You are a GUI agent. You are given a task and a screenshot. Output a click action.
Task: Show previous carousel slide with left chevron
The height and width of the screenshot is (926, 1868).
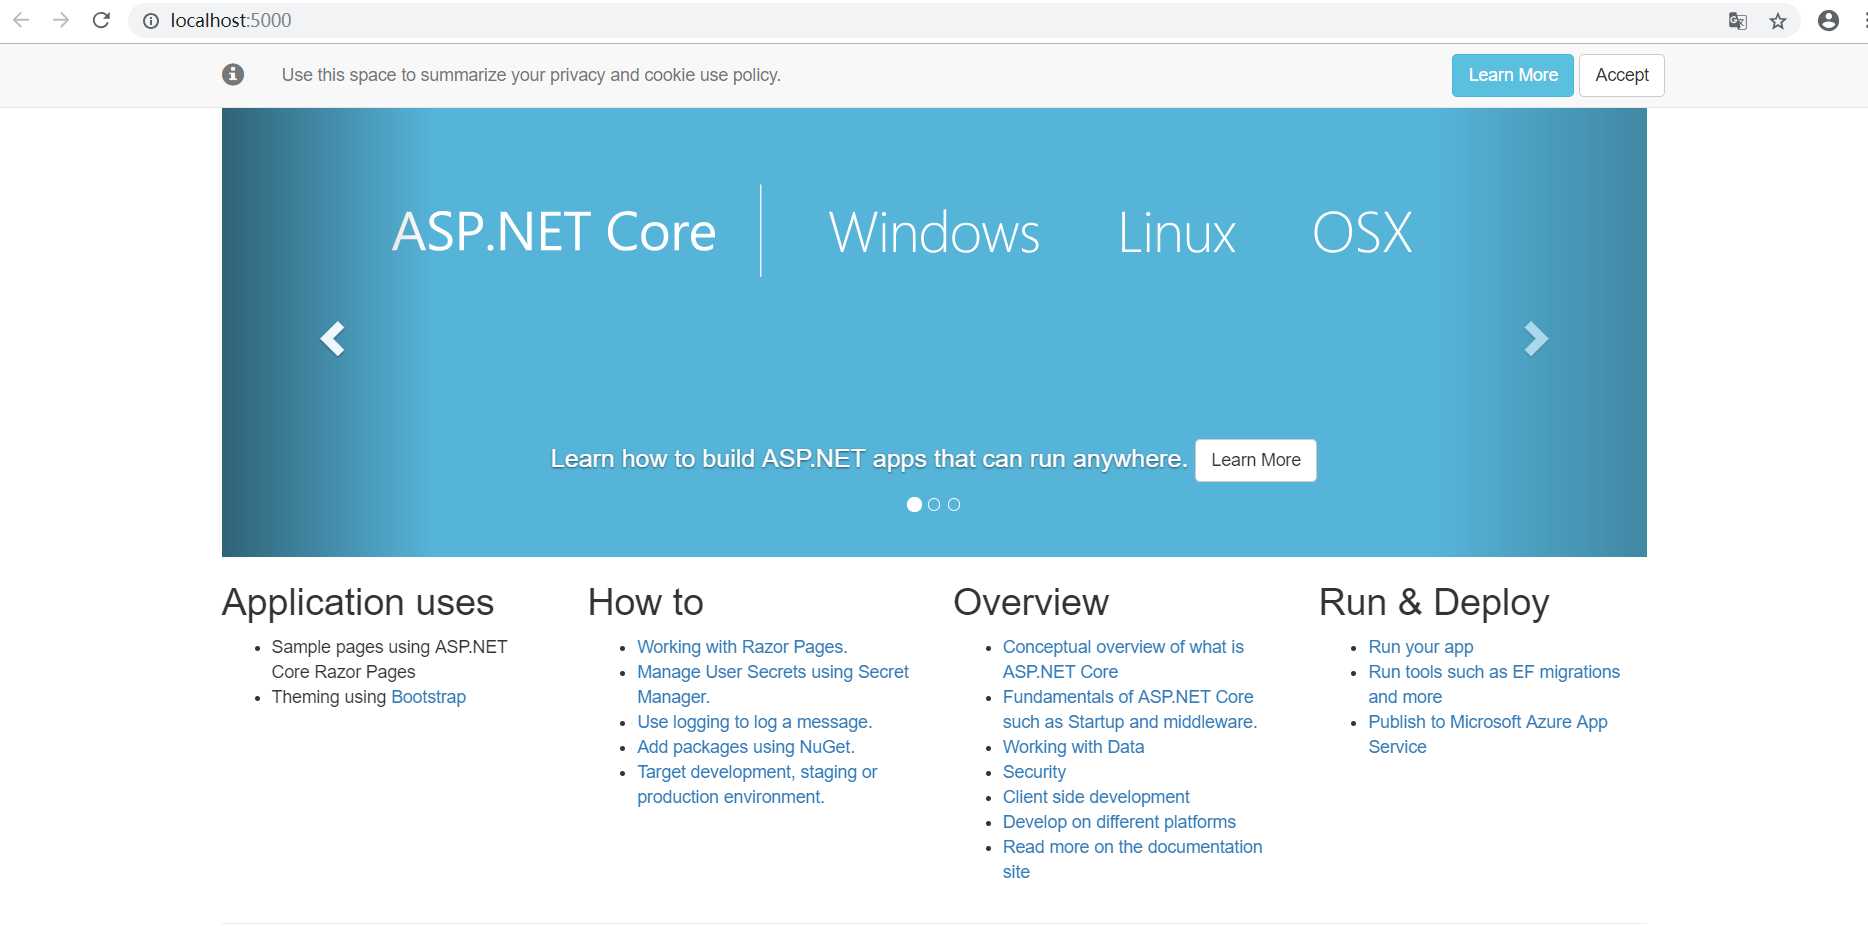[333, 339]
